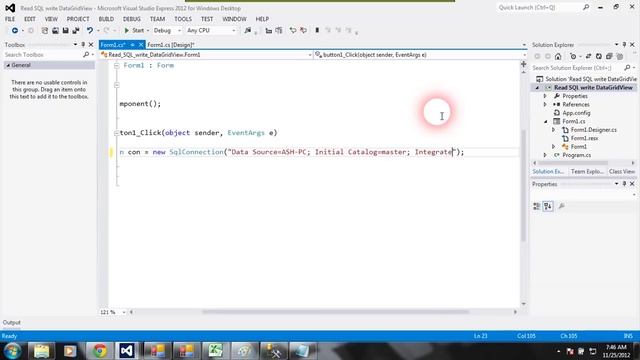Click the Save All toolbar icon

click(x=76, y=31)
